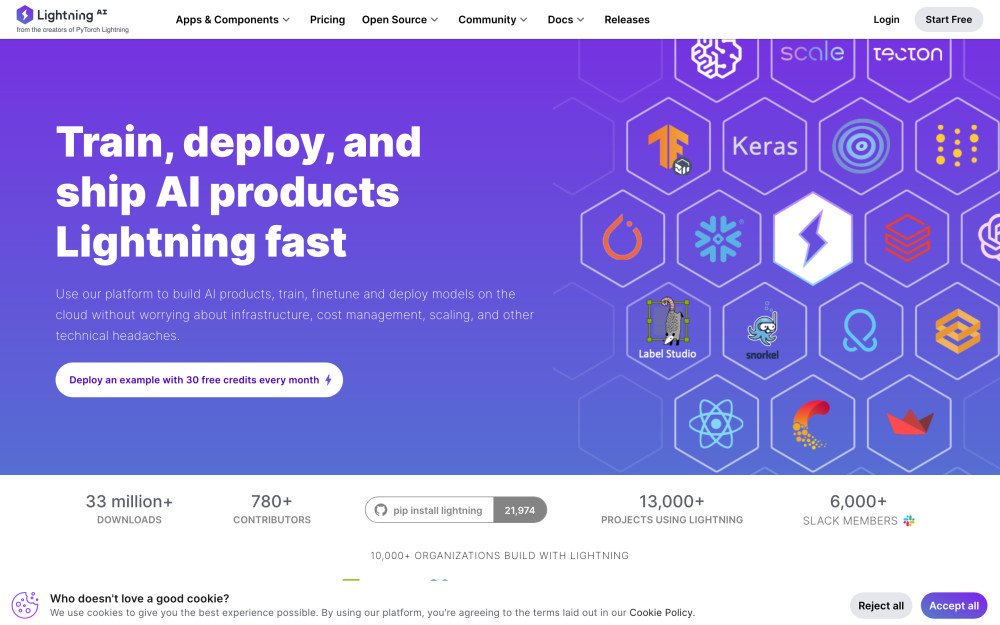This screenshot has width=1000, height=625.
Task: Expand the Apps & Components dropdown
Action: (x=233, y=20)
